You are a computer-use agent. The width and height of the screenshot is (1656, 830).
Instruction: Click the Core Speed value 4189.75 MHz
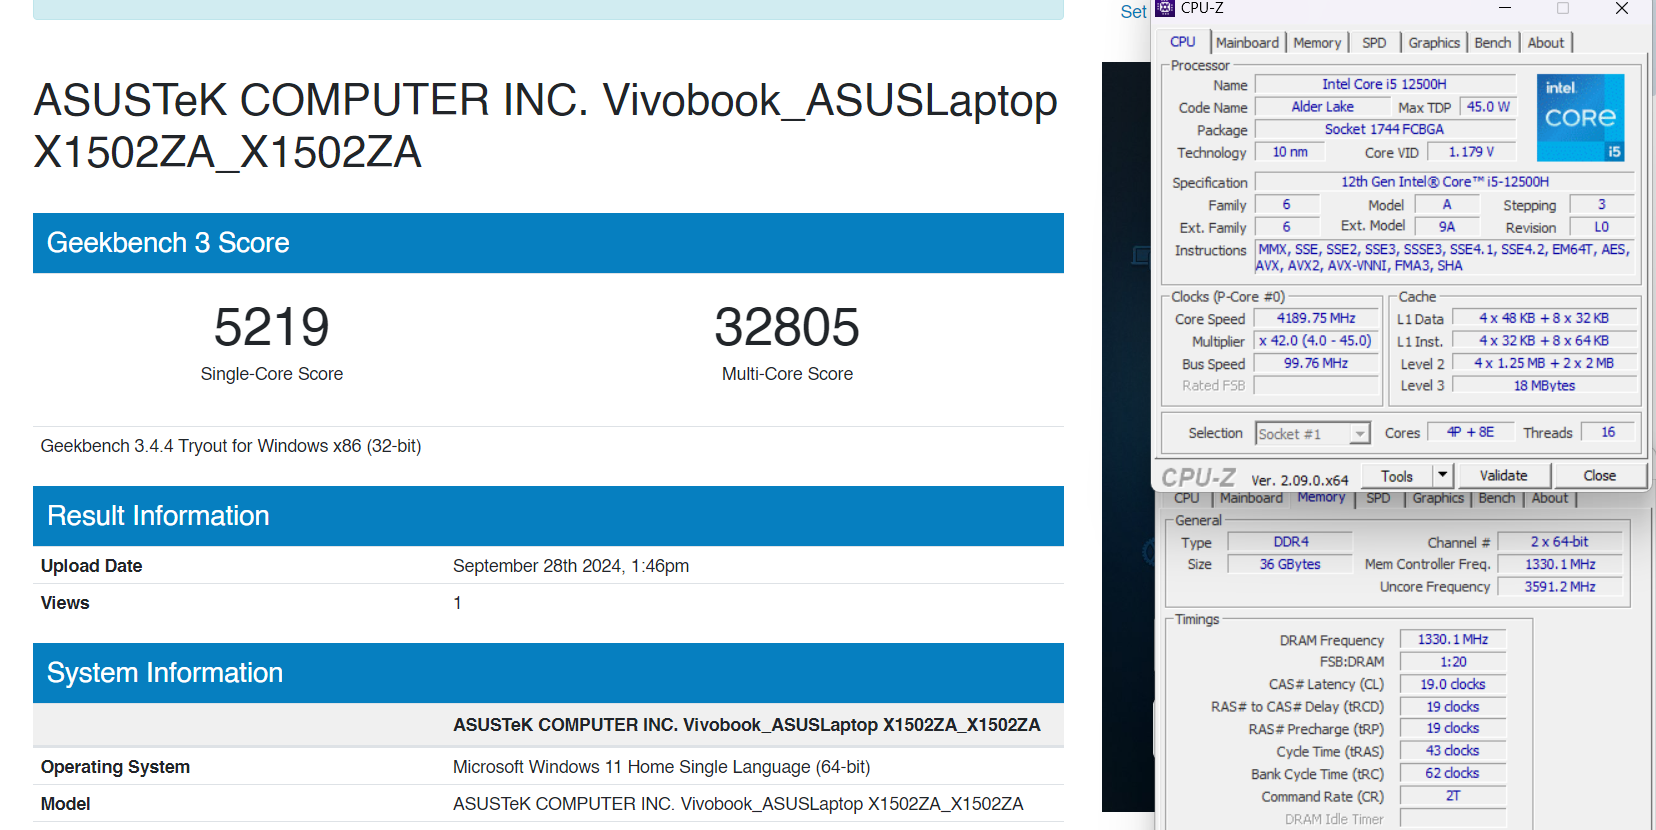(x=1316, y=318)
